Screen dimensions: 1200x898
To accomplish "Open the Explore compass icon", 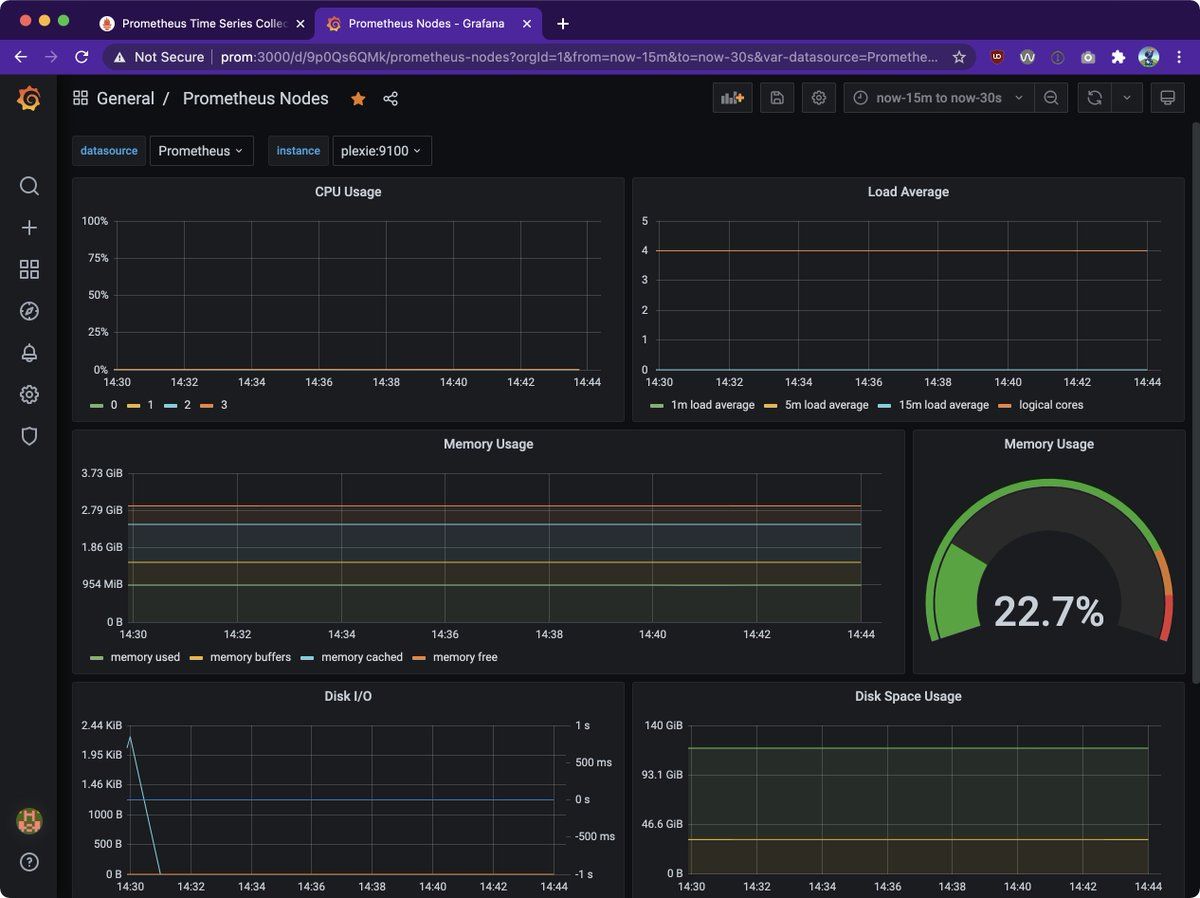I will [29, 311].
